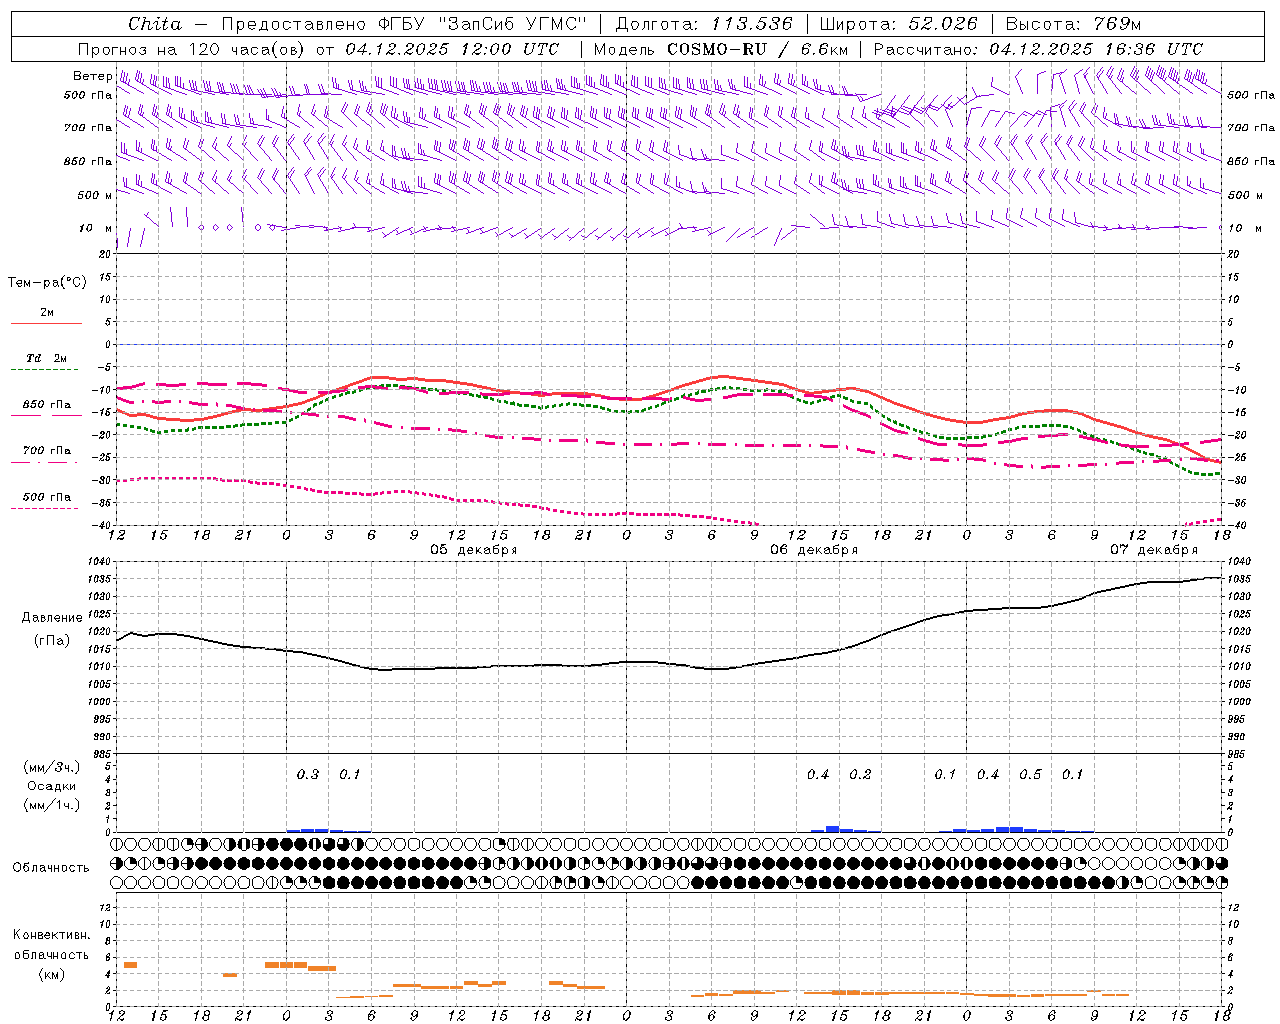Click the provider text ФГБУ "ЗапСиб УГМС"
This screenshot has height=1024, width=1280.
(x=482, y=24)
